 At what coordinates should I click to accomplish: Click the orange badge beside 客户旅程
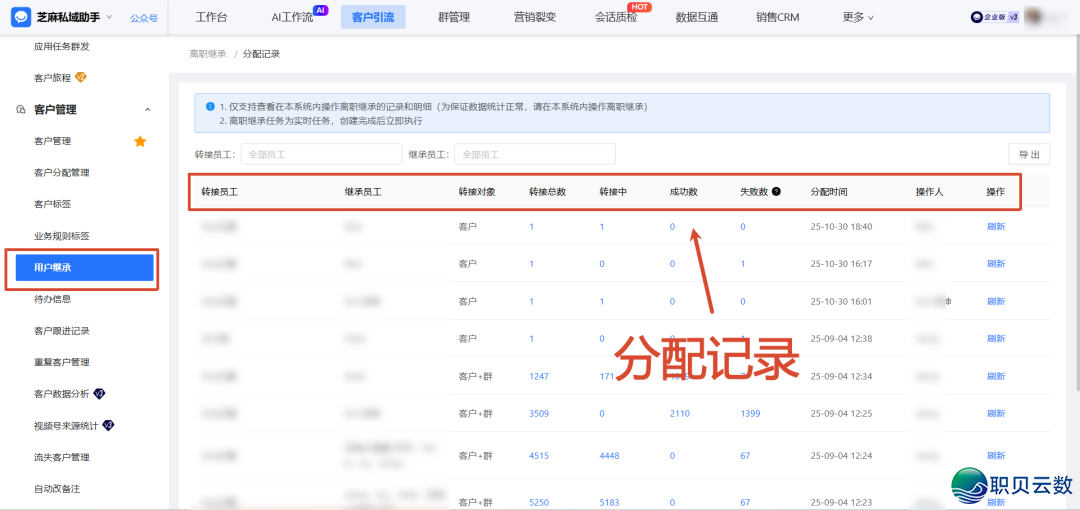(x=80, y=77)
